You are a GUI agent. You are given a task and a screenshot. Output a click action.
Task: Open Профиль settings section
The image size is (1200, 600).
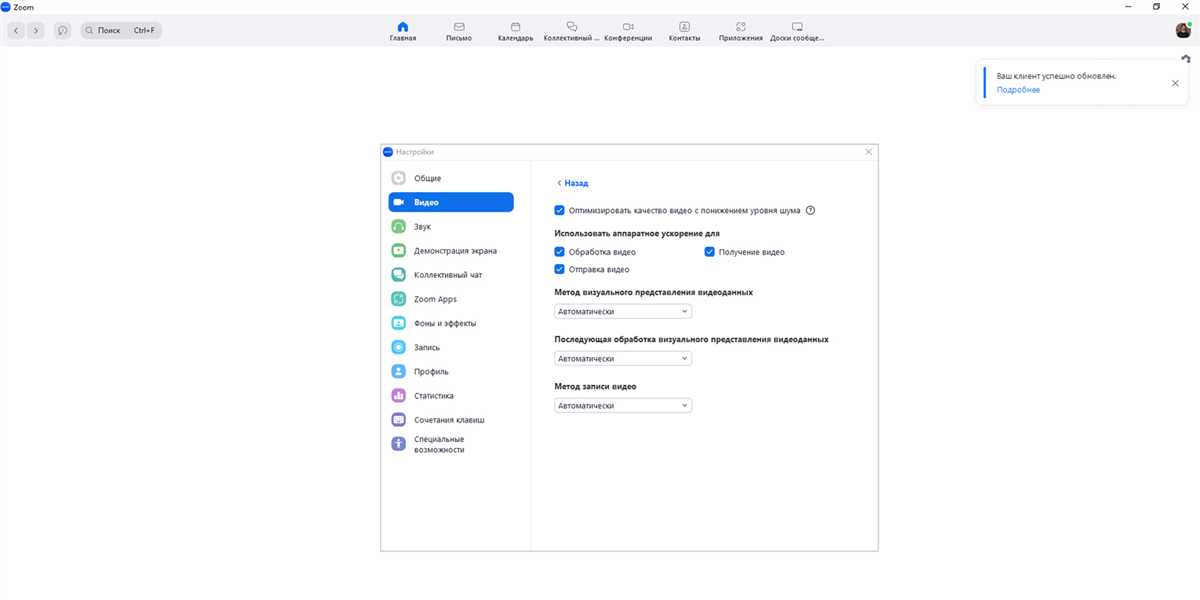tap(451, 371)
